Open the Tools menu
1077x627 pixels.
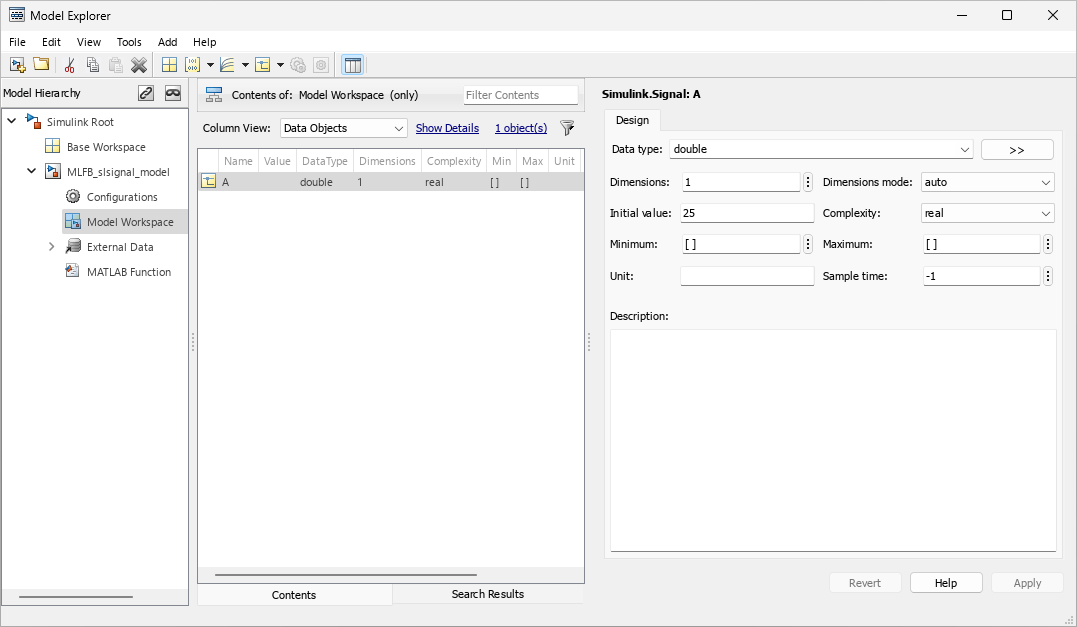click(x=129, y=42)
